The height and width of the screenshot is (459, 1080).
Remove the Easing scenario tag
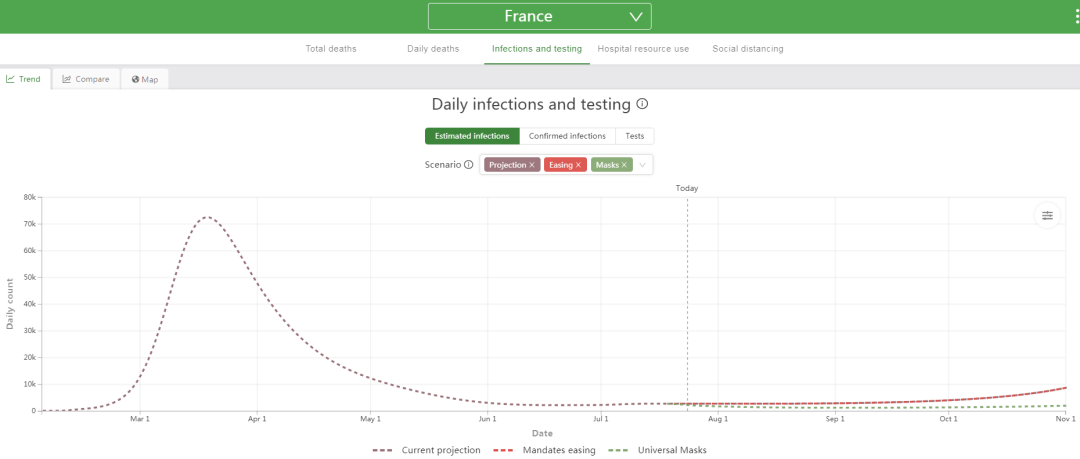[x=580, y=165]
